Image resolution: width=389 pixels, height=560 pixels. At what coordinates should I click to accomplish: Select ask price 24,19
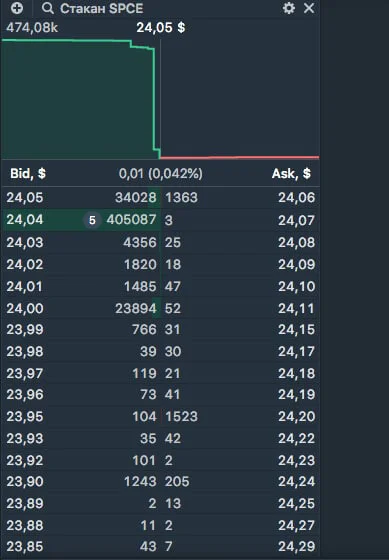296,395
